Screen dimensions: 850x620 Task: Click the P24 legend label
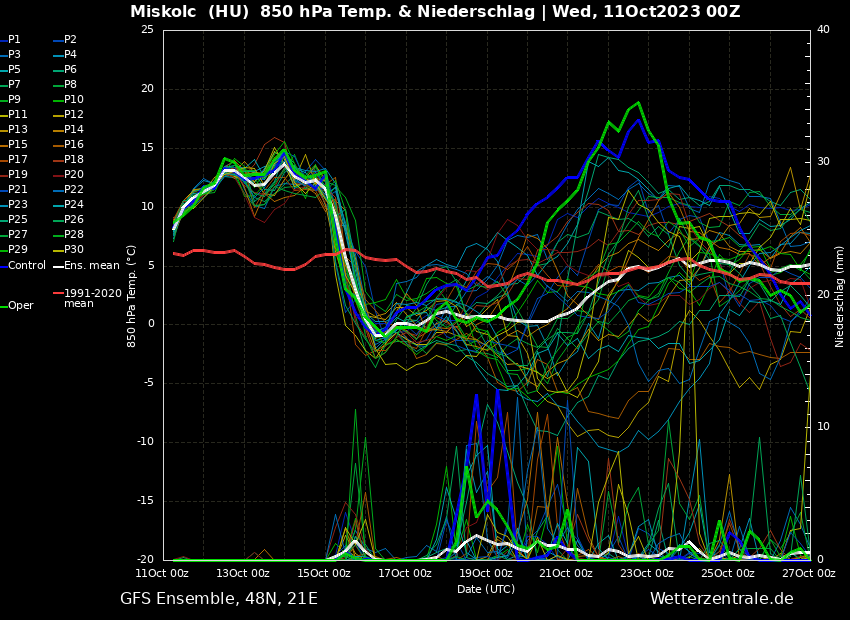click(73, 205)
